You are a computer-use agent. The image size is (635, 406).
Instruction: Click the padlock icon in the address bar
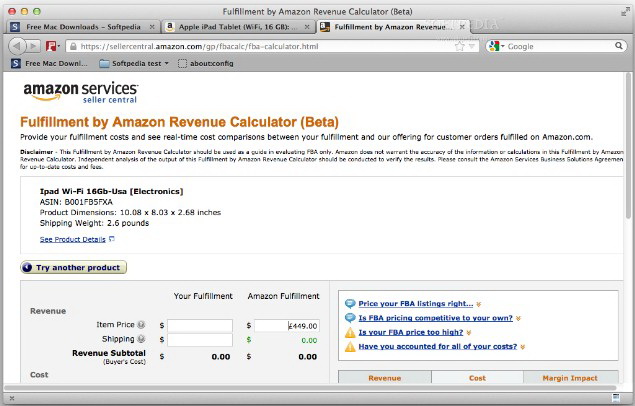(x=73, y=47)
